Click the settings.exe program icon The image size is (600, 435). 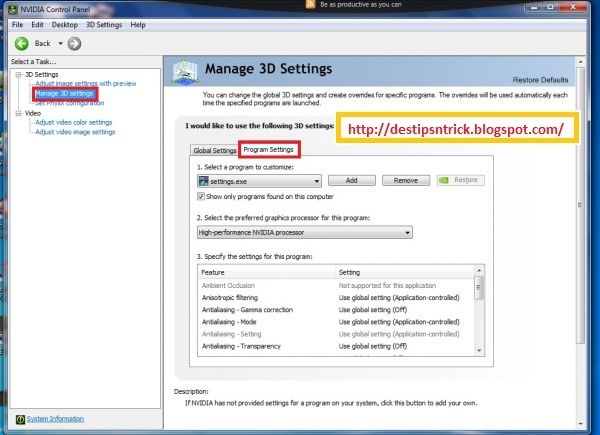[x=204, y=181]
